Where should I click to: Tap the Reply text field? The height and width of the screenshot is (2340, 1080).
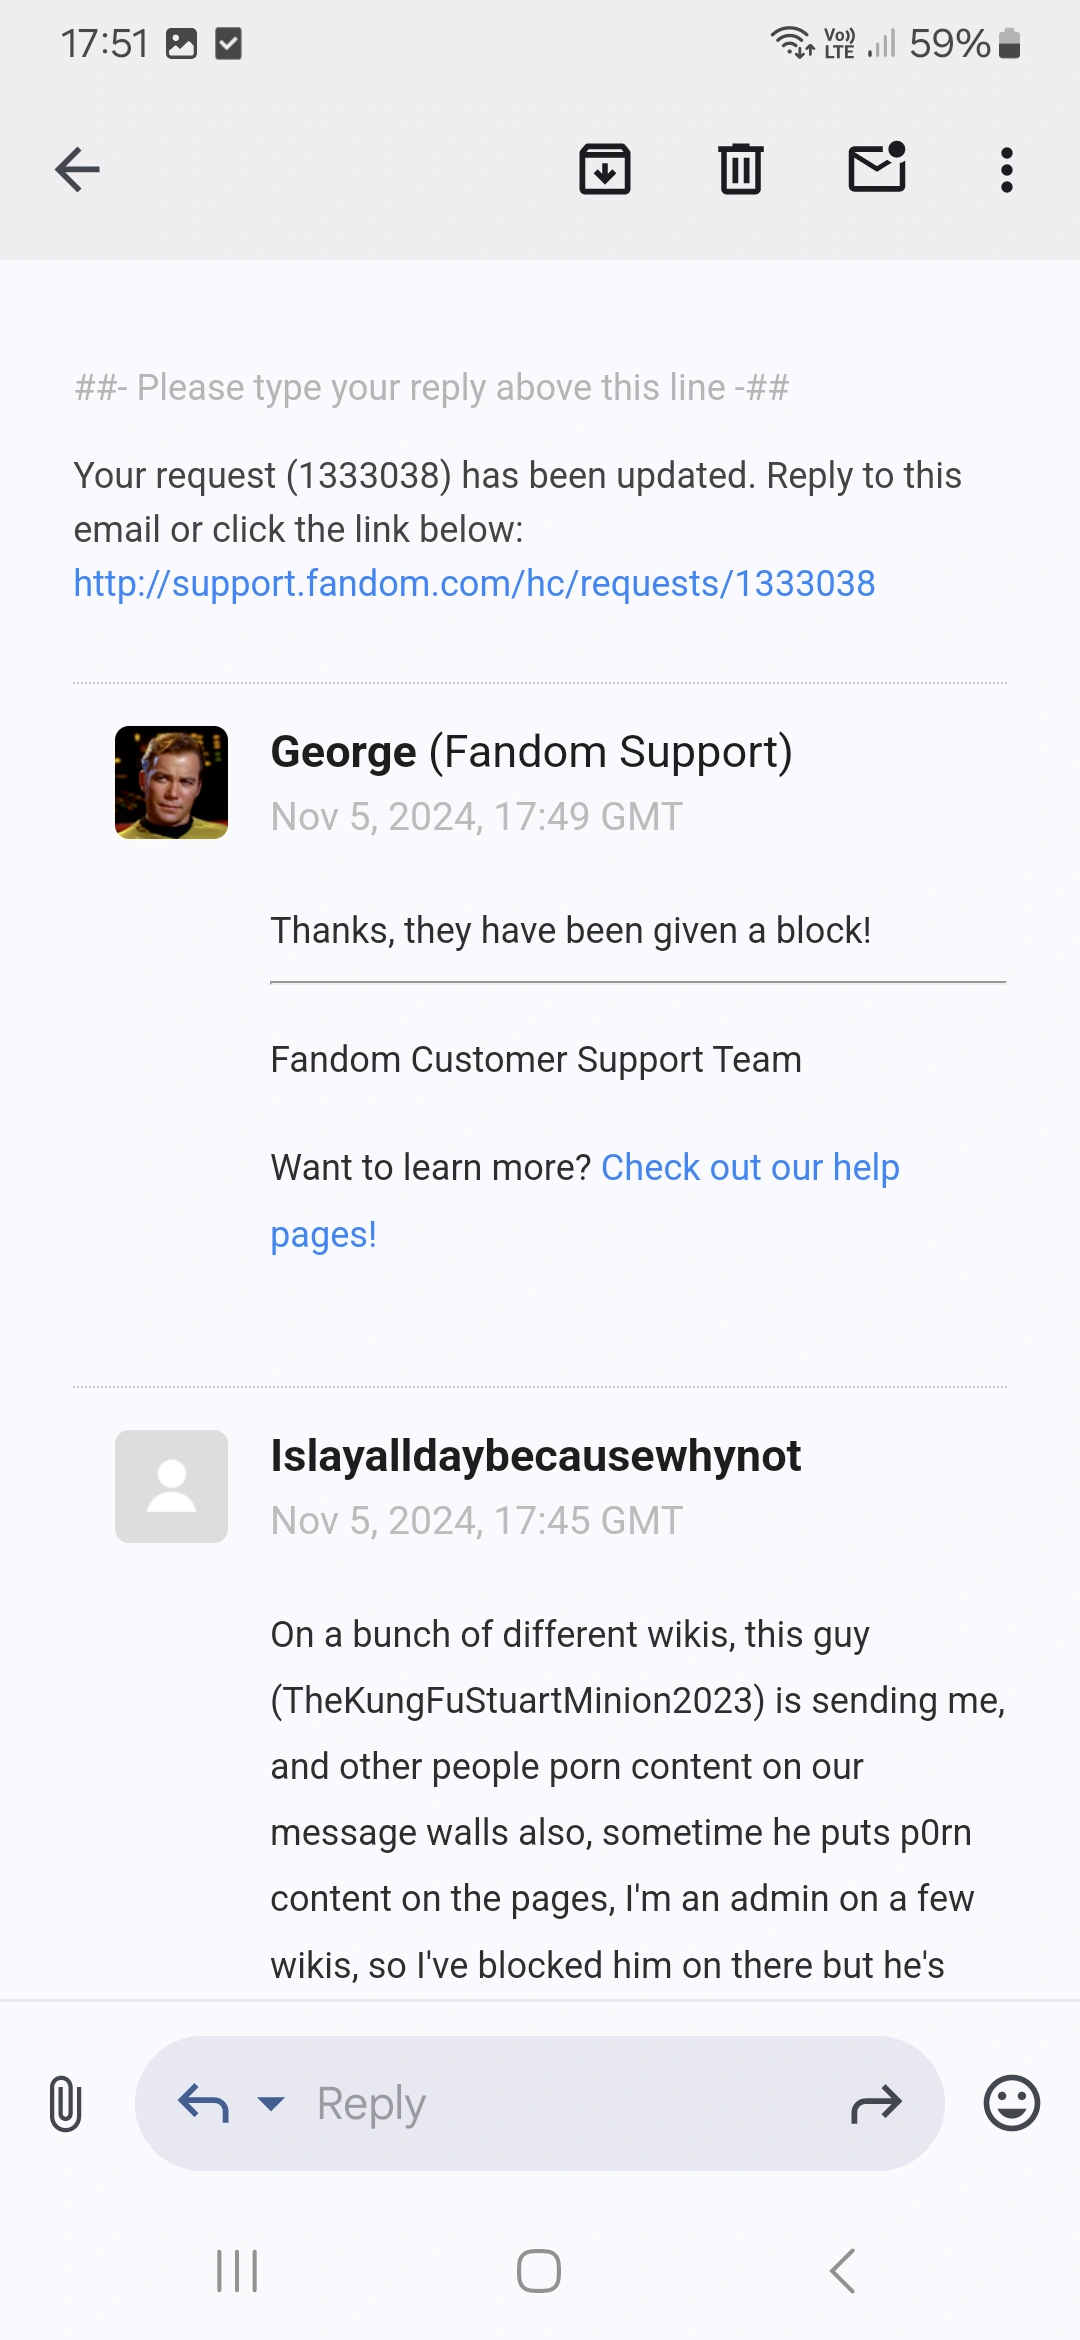pos(560,2104)
